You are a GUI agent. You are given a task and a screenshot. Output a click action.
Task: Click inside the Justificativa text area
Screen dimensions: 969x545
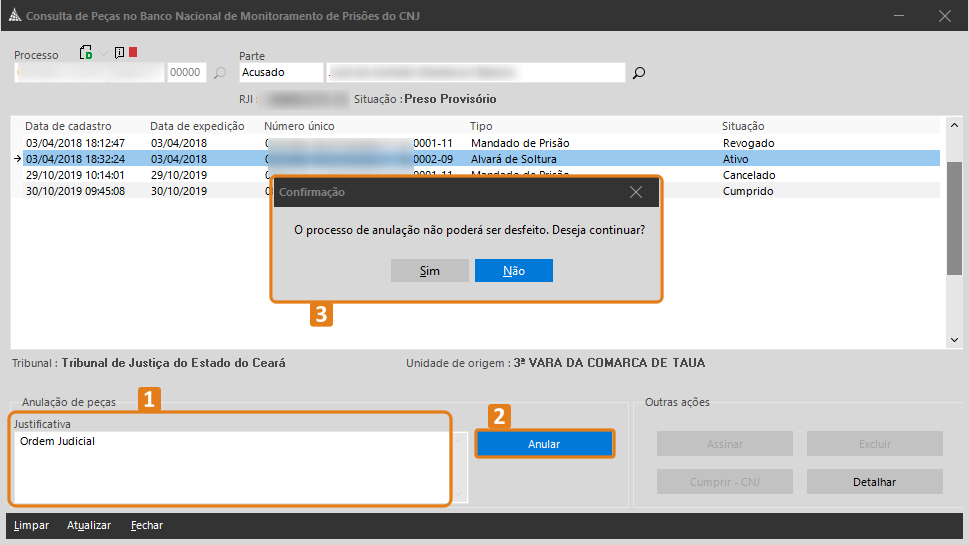[230, 468]
